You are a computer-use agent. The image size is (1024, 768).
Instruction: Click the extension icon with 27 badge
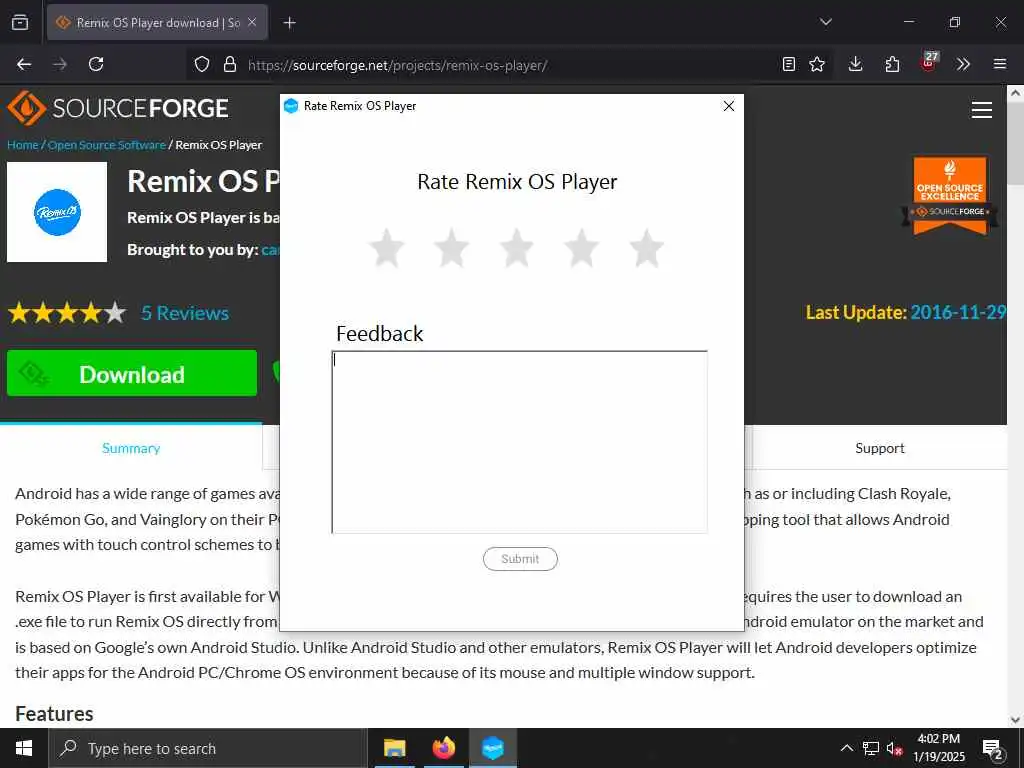pyautogui.click(x=929, y=63)
